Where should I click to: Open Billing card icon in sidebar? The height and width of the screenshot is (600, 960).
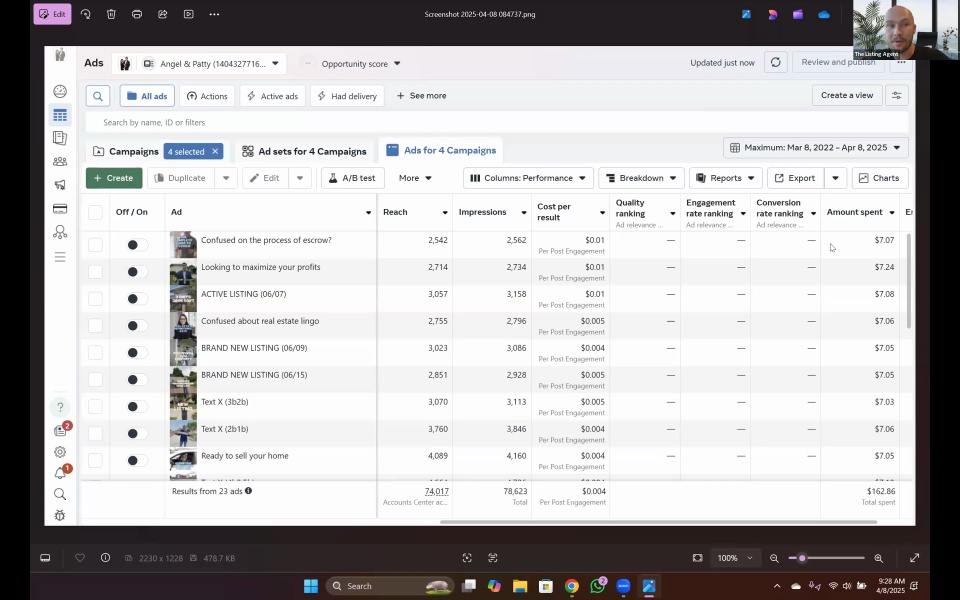pos(60,209)
